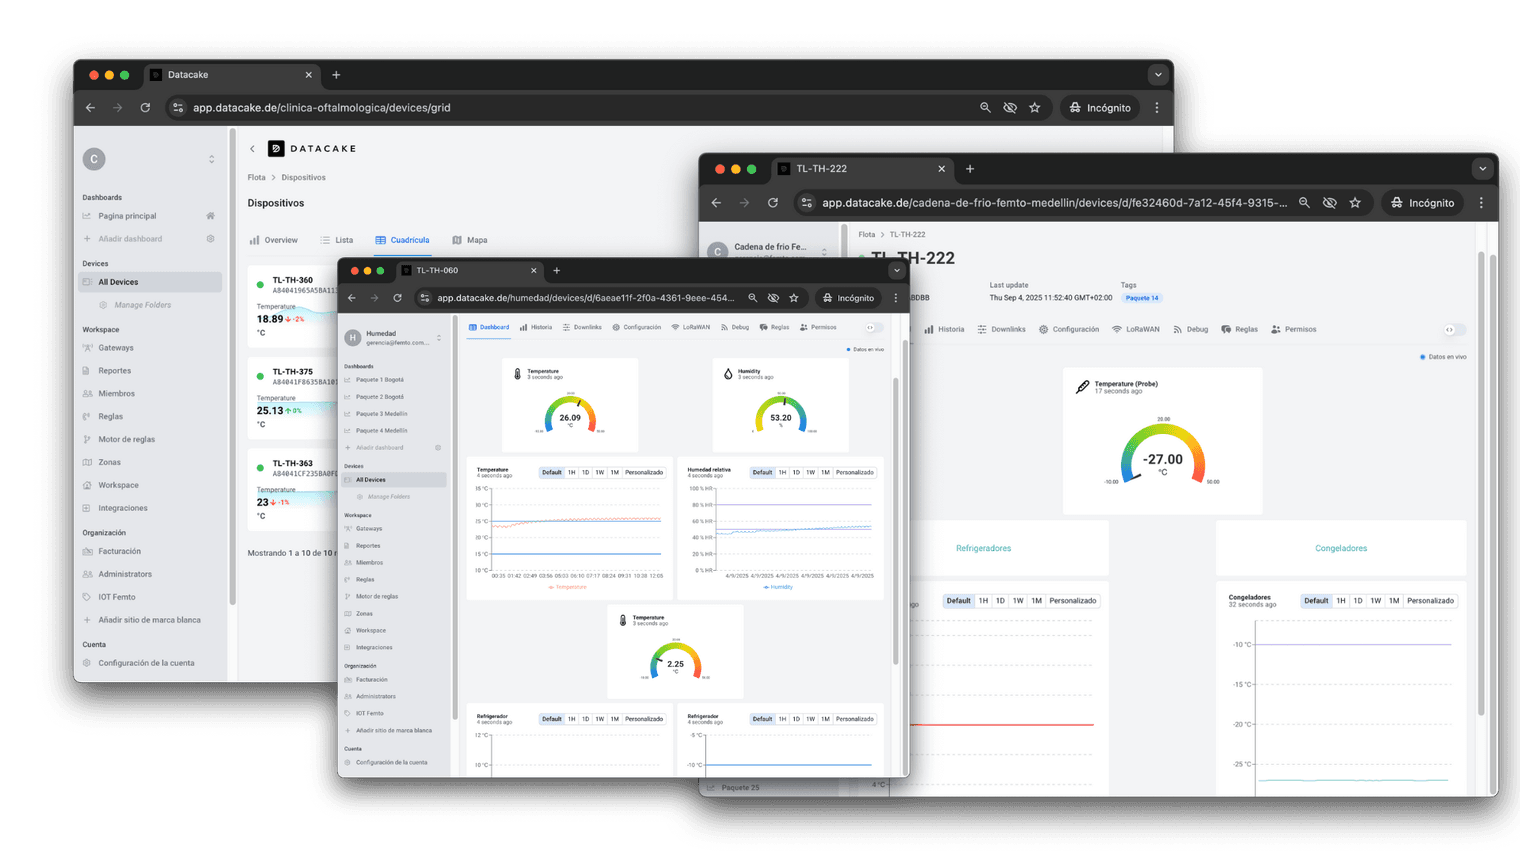Click the Incógnito button in the TL-TH-222 window
This screenshot has height=855, width=1520.
1423,203
